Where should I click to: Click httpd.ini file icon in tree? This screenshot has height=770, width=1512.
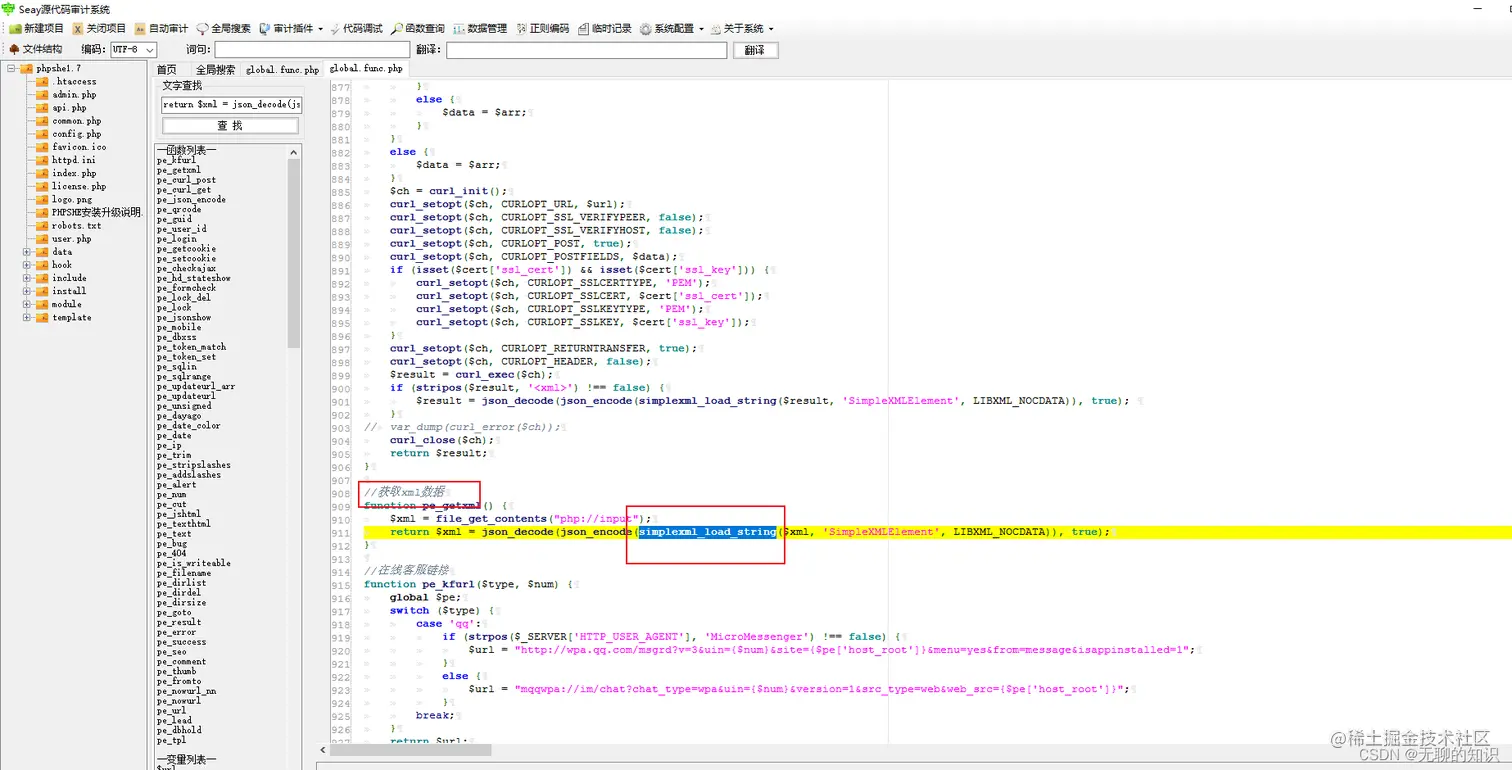click(x=42, y=160)
